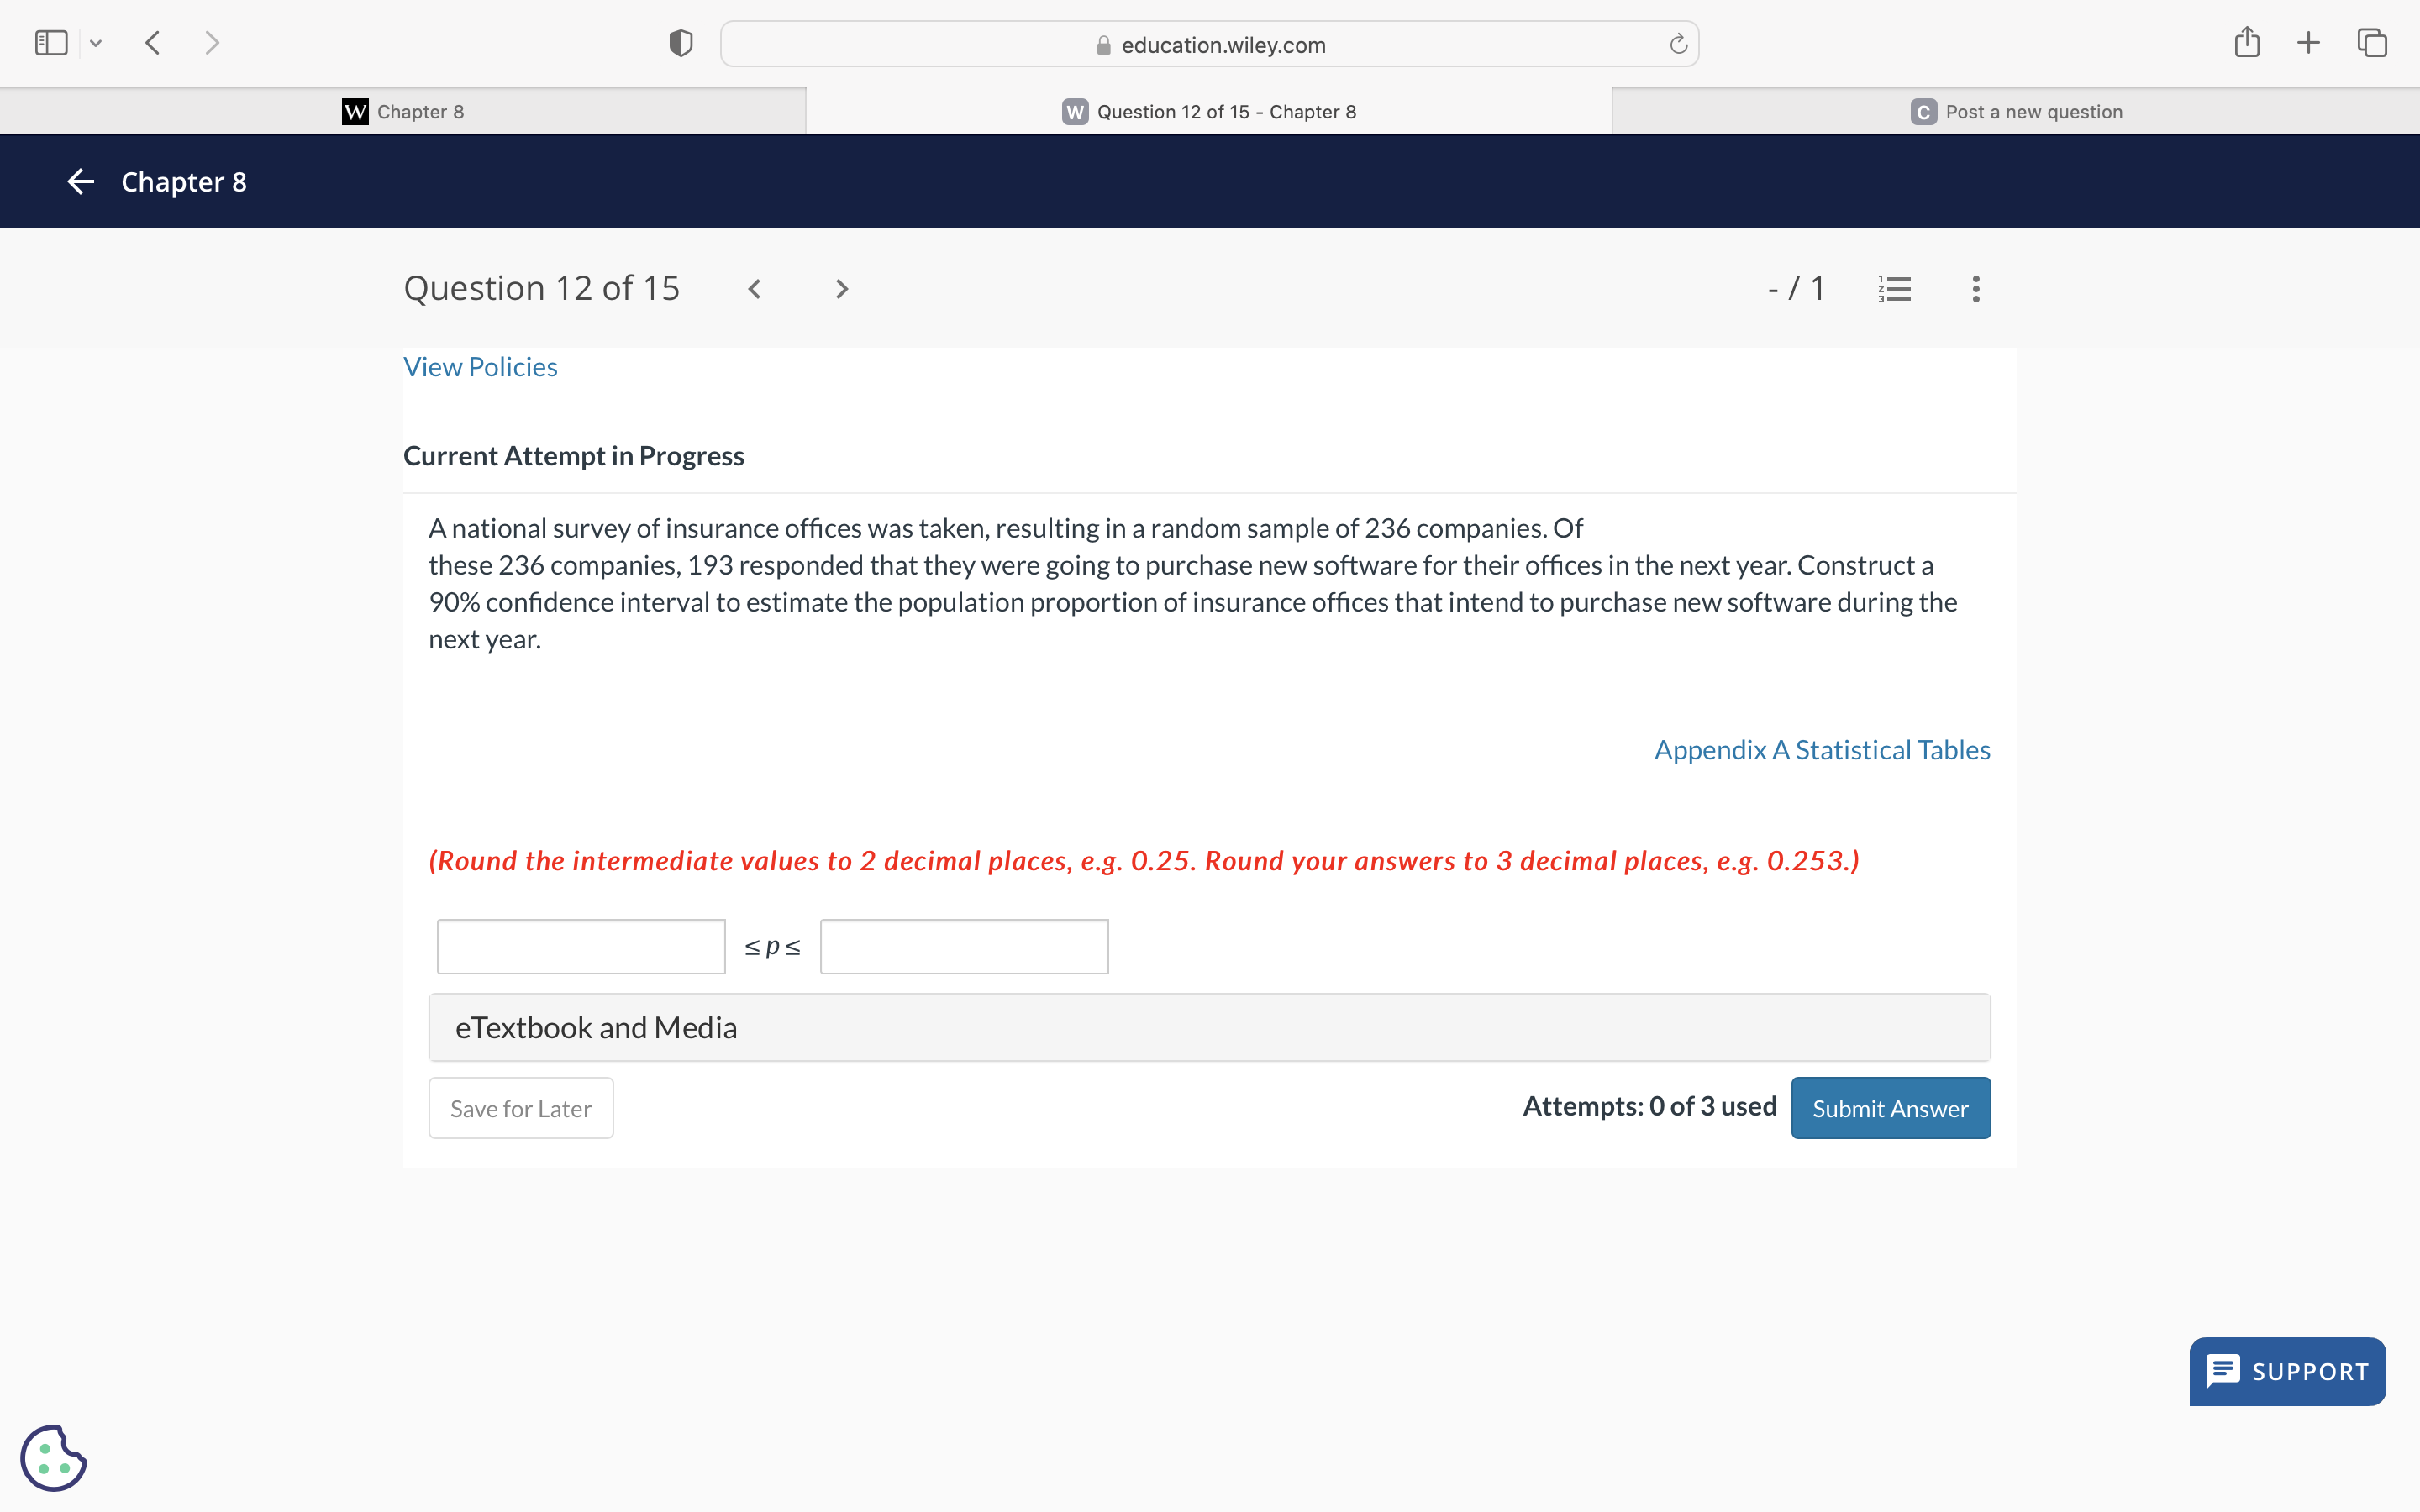Click the Safari sidebar toggle icon
The image size is (2420, 1512).
51,43
